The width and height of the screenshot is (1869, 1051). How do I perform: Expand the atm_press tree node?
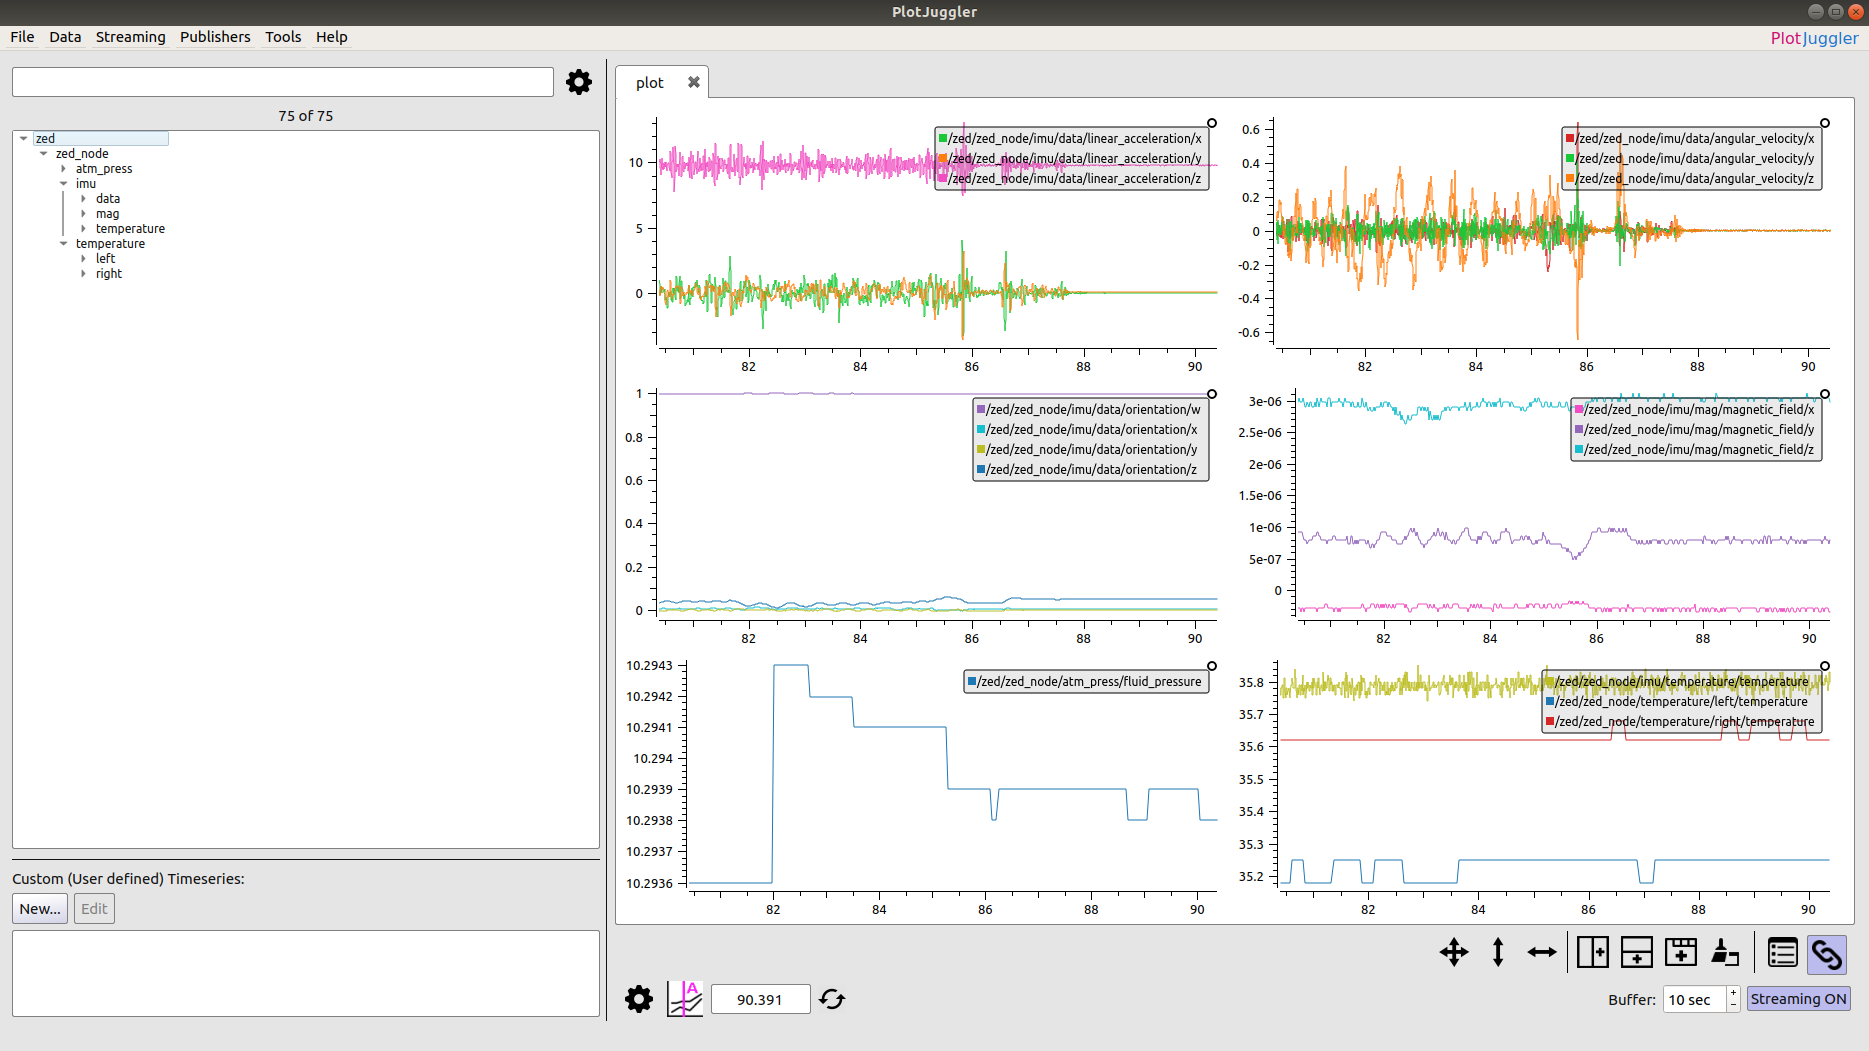point(64,169)
